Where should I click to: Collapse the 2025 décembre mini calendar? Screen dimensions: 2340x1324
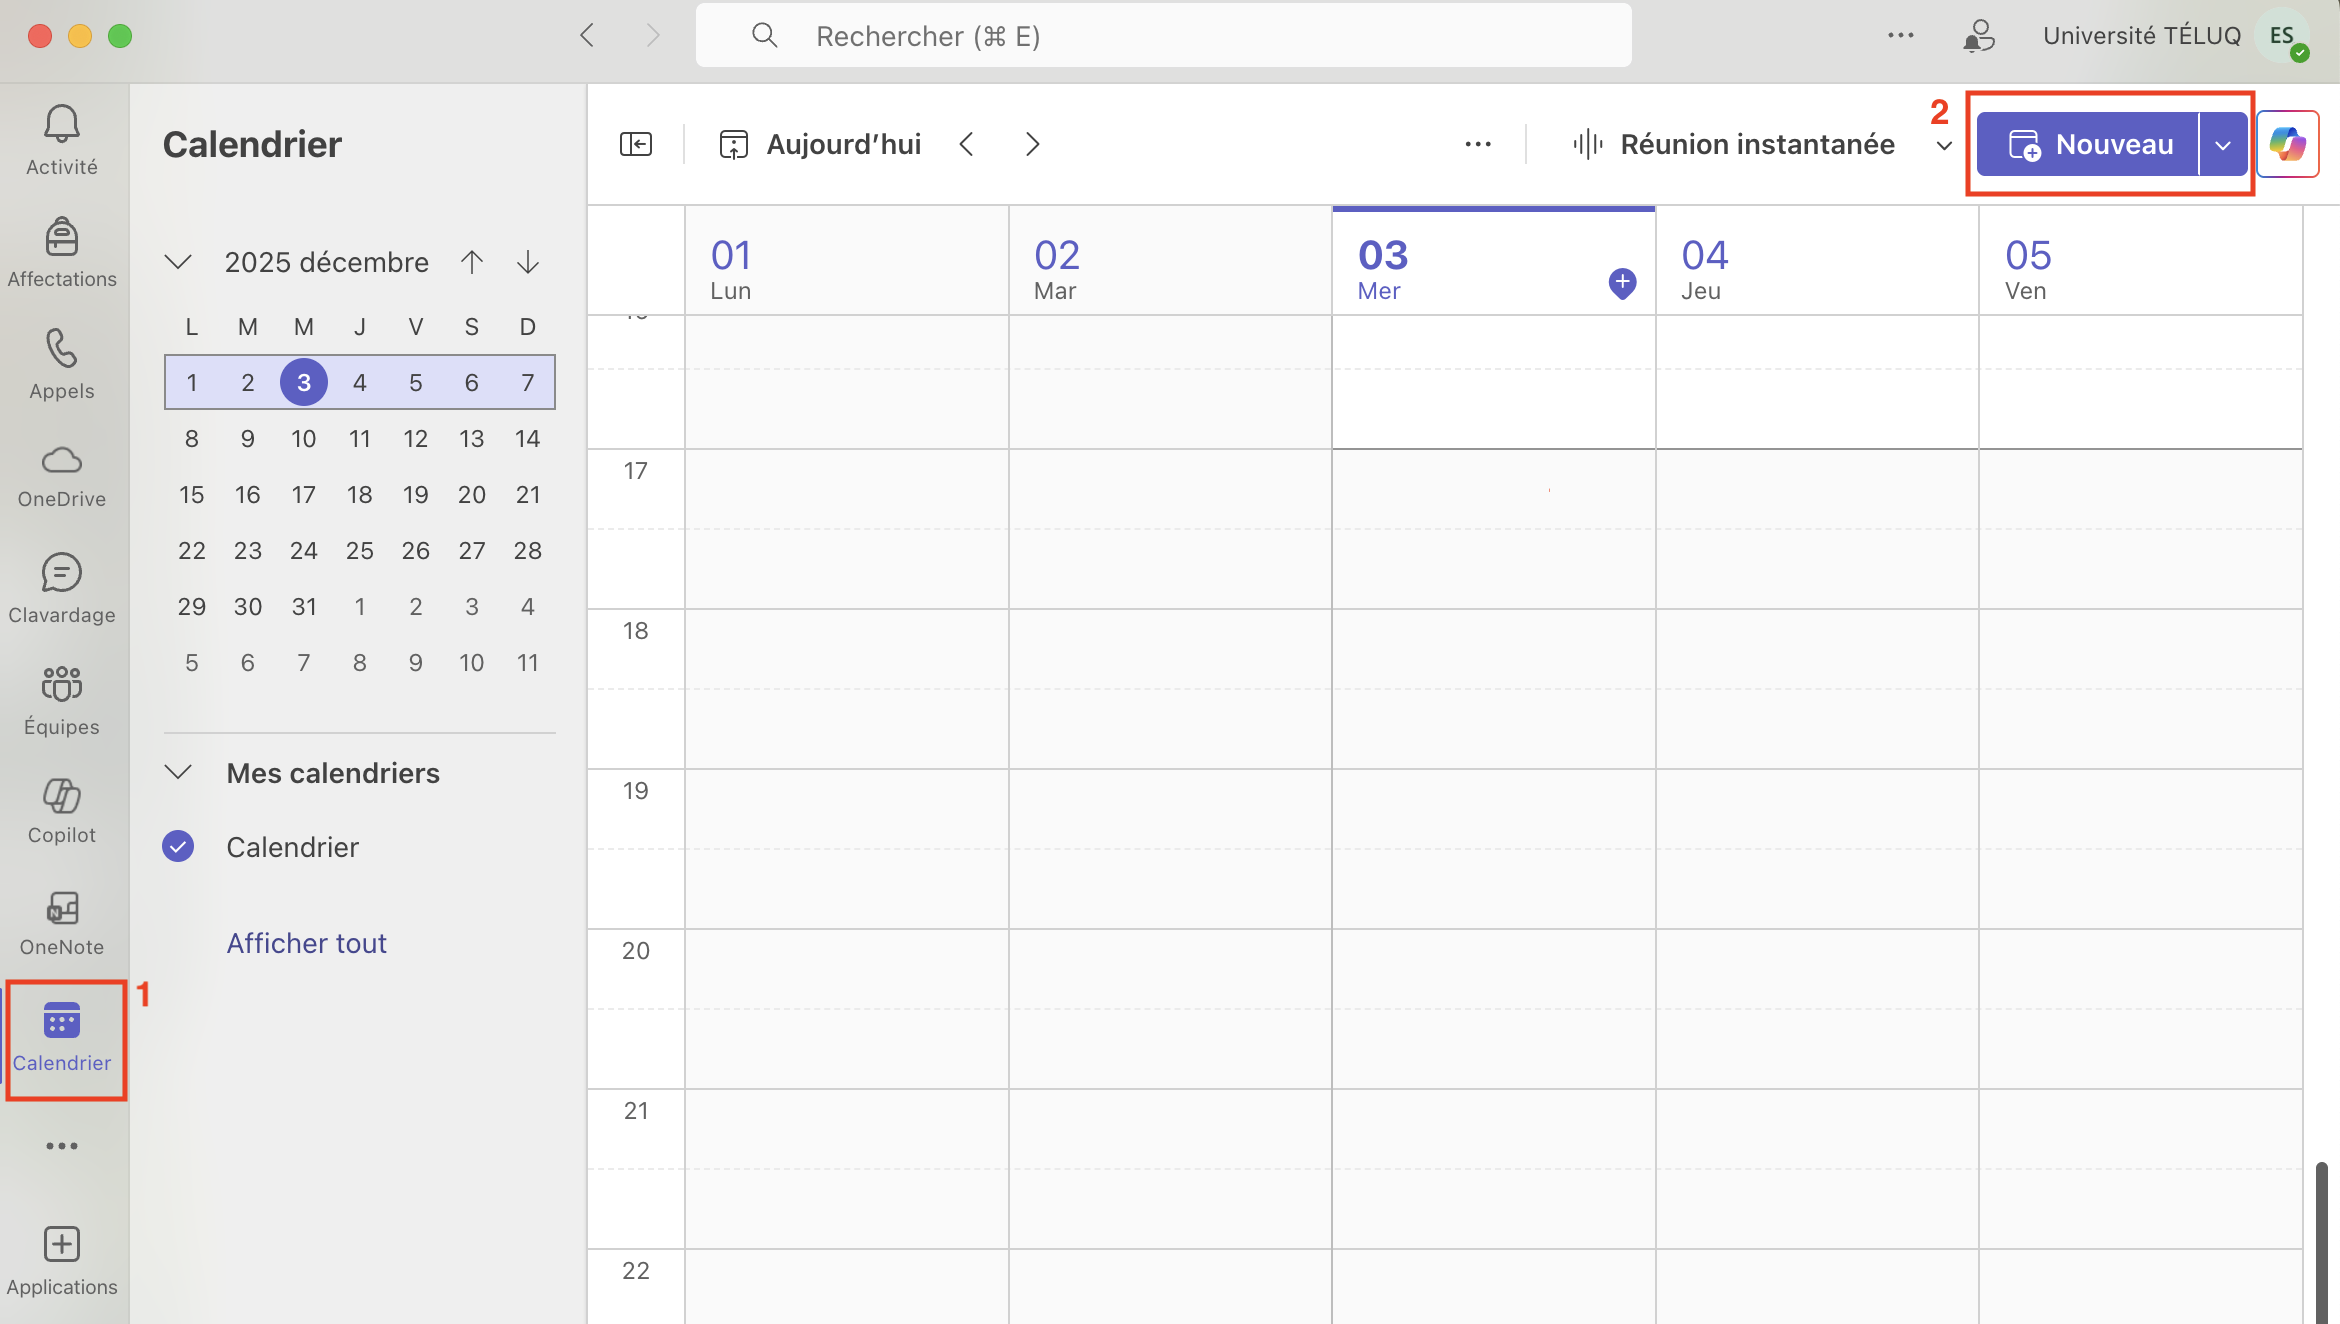pyautogui.click(x=179, y=262)
